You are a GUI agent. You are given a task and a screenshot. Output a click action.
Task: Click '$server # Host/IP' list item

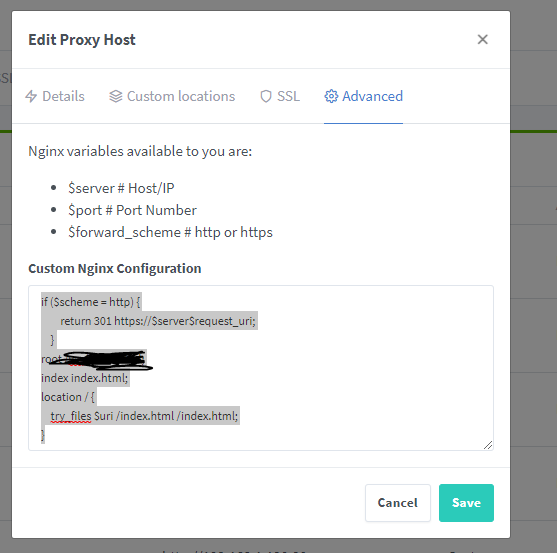[121, 188]
